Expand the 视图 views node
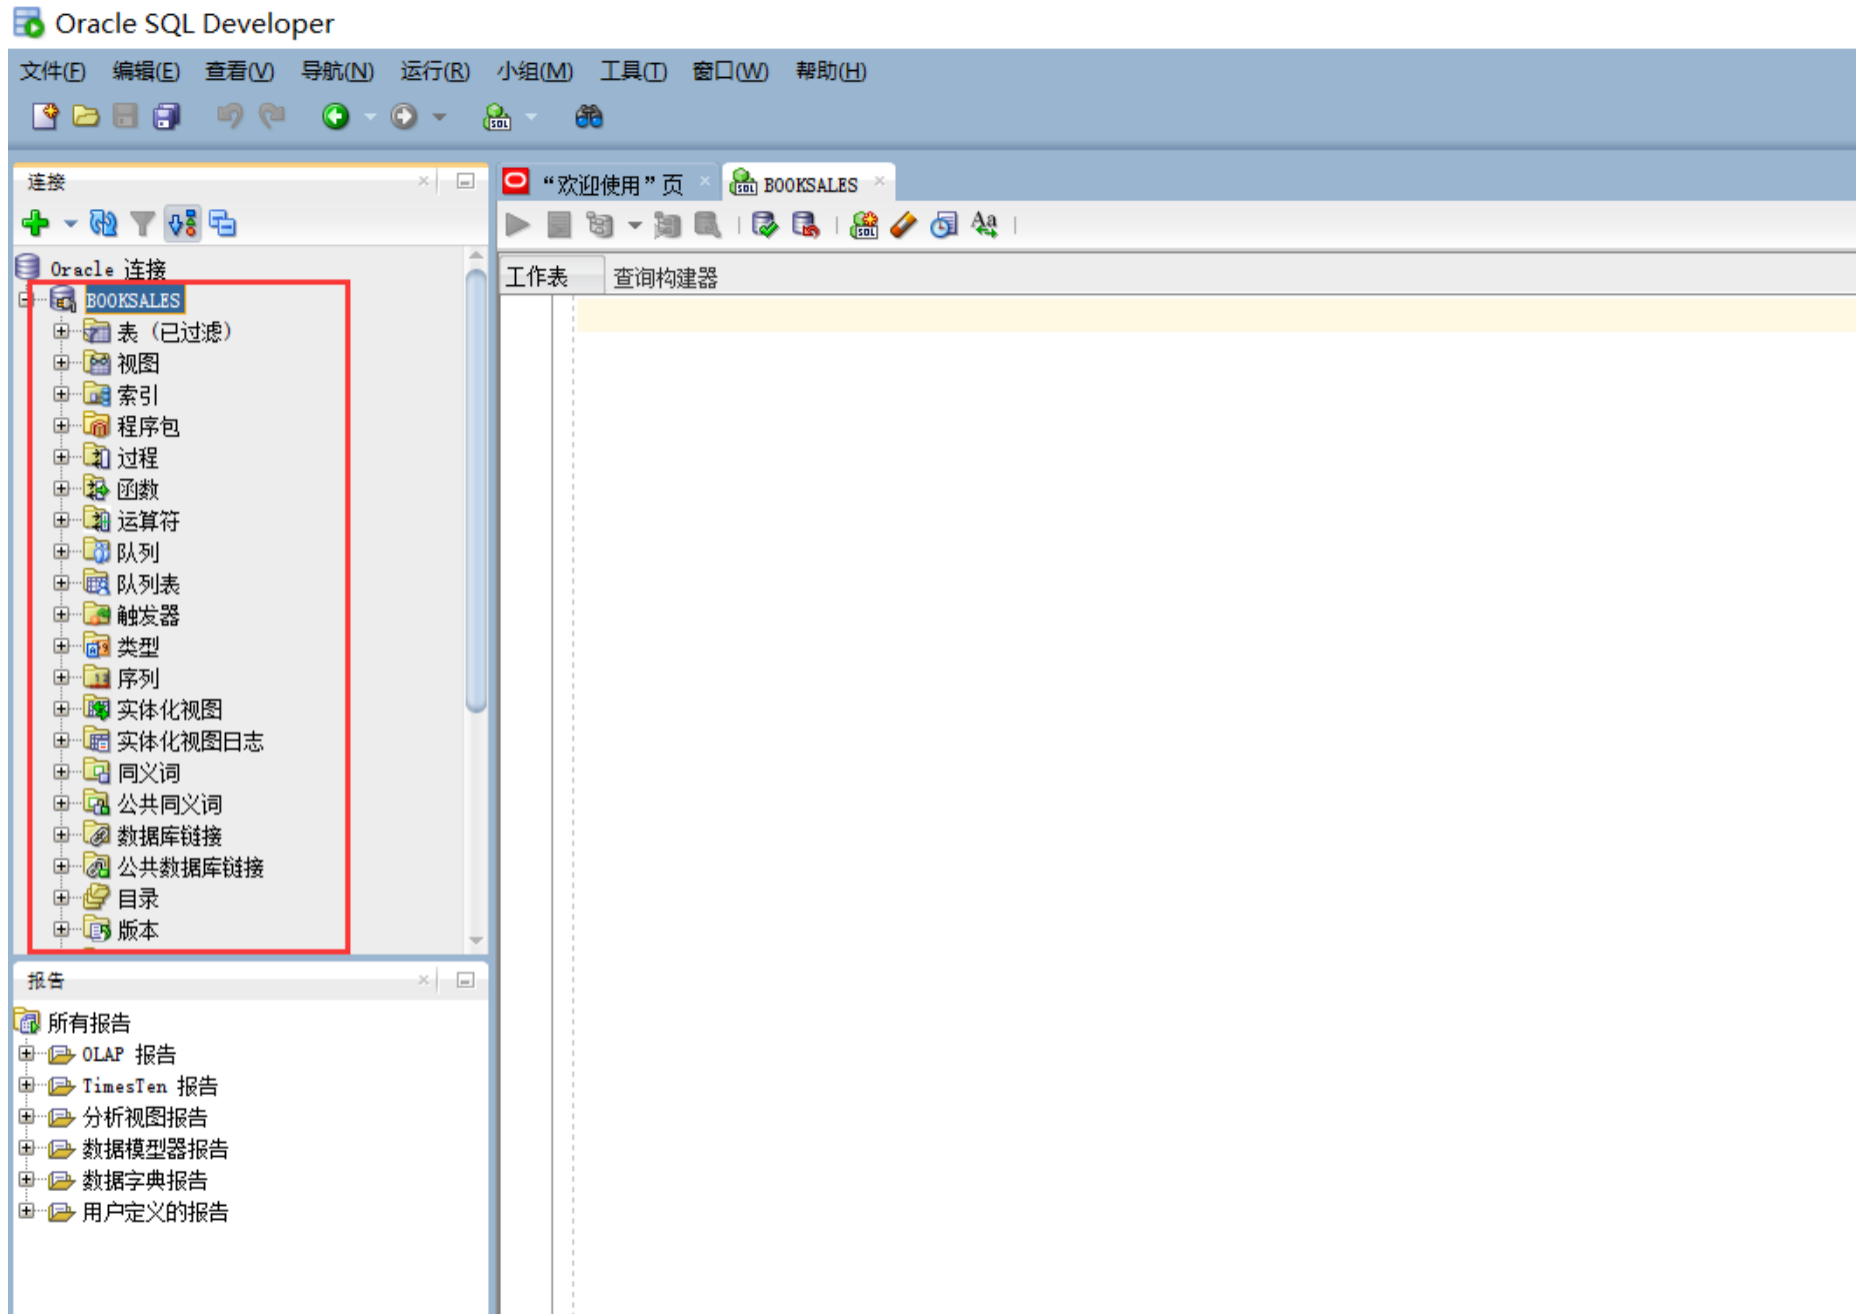This screenshot has width=1856, height=1314. pos(61,363)
